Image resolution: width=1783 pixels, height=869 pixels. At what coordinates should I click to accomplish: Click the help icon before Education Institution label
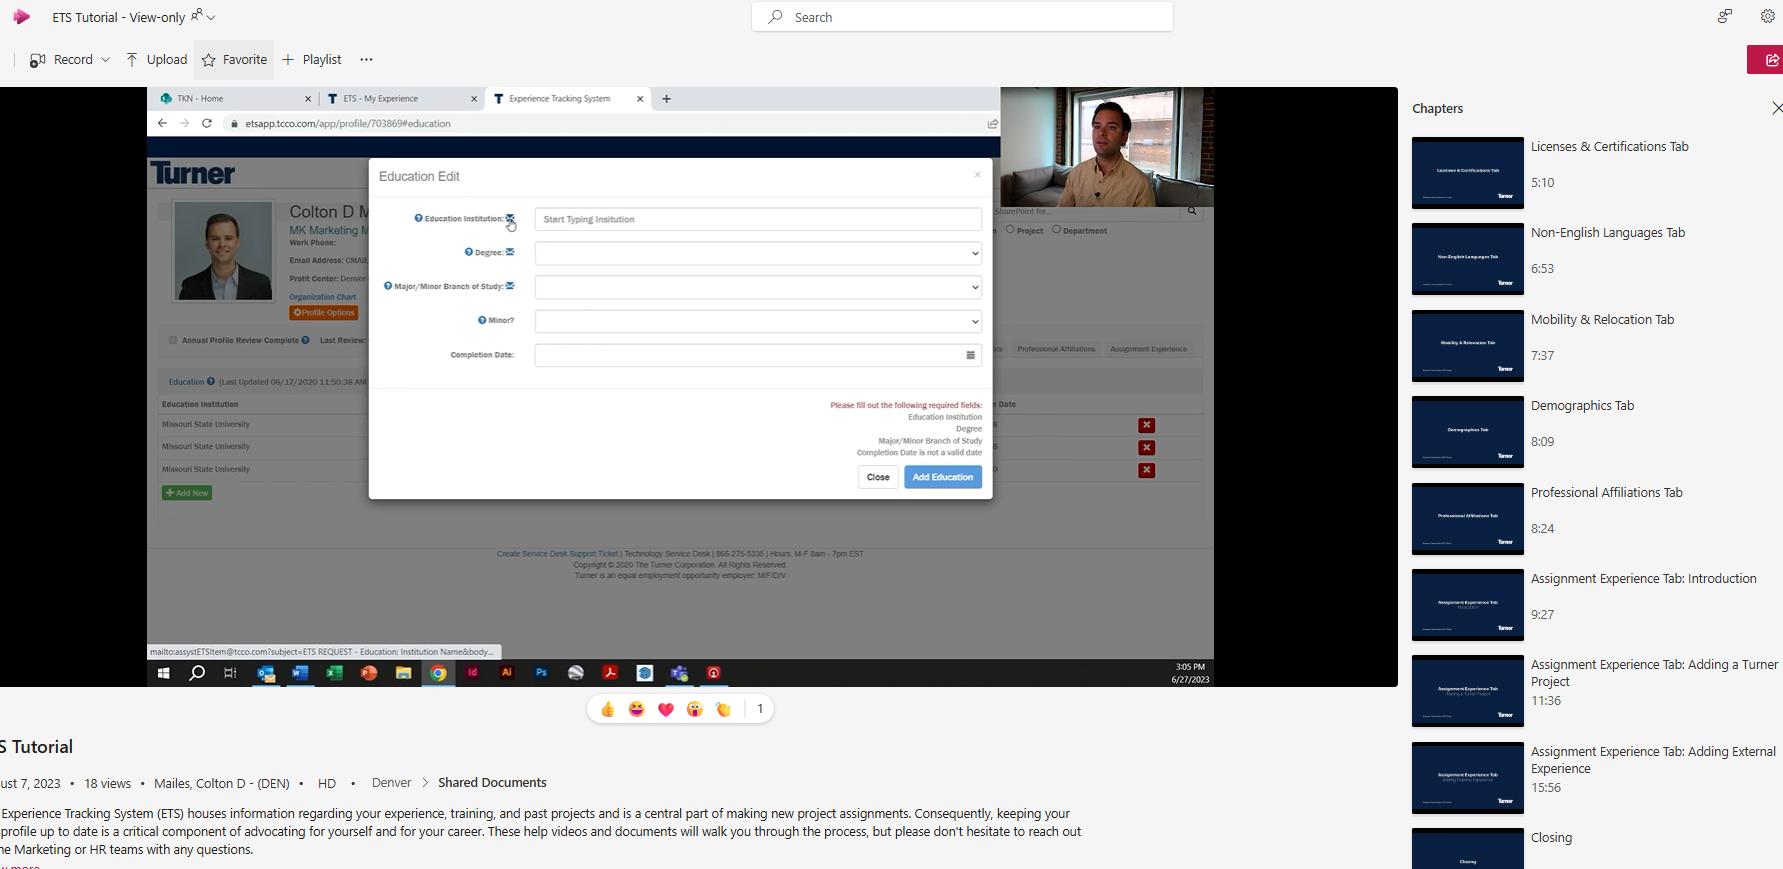coord(418,218)
